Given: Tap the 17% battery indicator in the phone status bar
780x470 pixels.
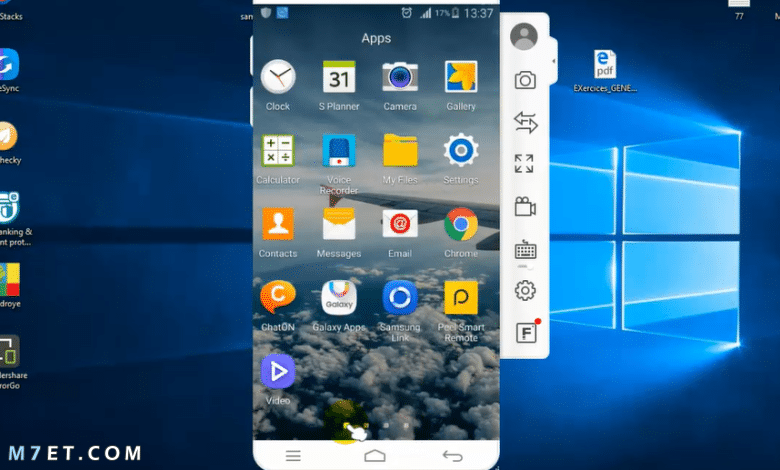Looking at the screenshot, I should point(447,13).
